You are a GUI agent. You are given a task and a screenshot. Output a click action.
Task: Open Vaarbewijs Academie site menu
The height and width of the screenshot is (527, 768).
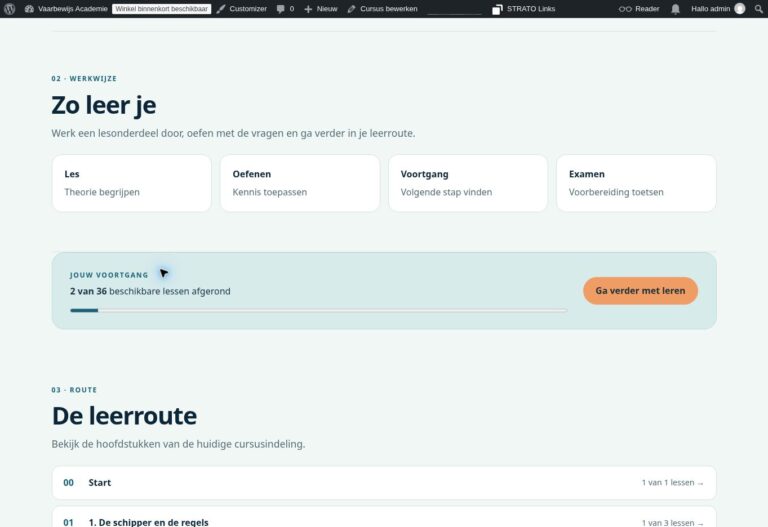point(72,9)
